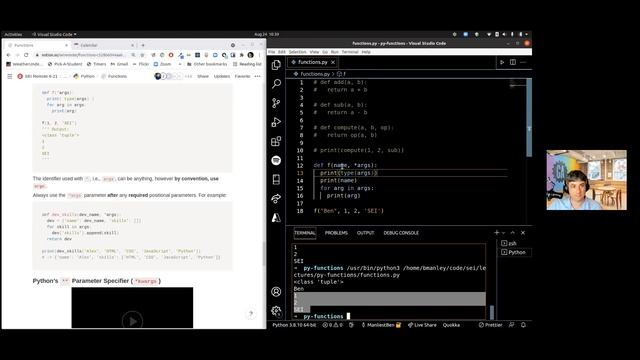Open the Gmail bookmark

pos(119,64)
